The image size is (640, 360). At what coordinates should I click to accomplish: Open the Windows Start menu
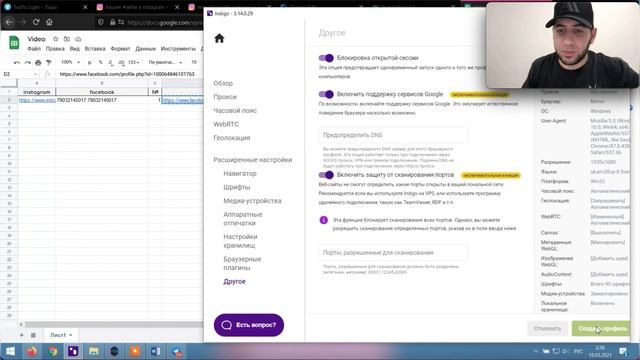(x=10, y=351)
